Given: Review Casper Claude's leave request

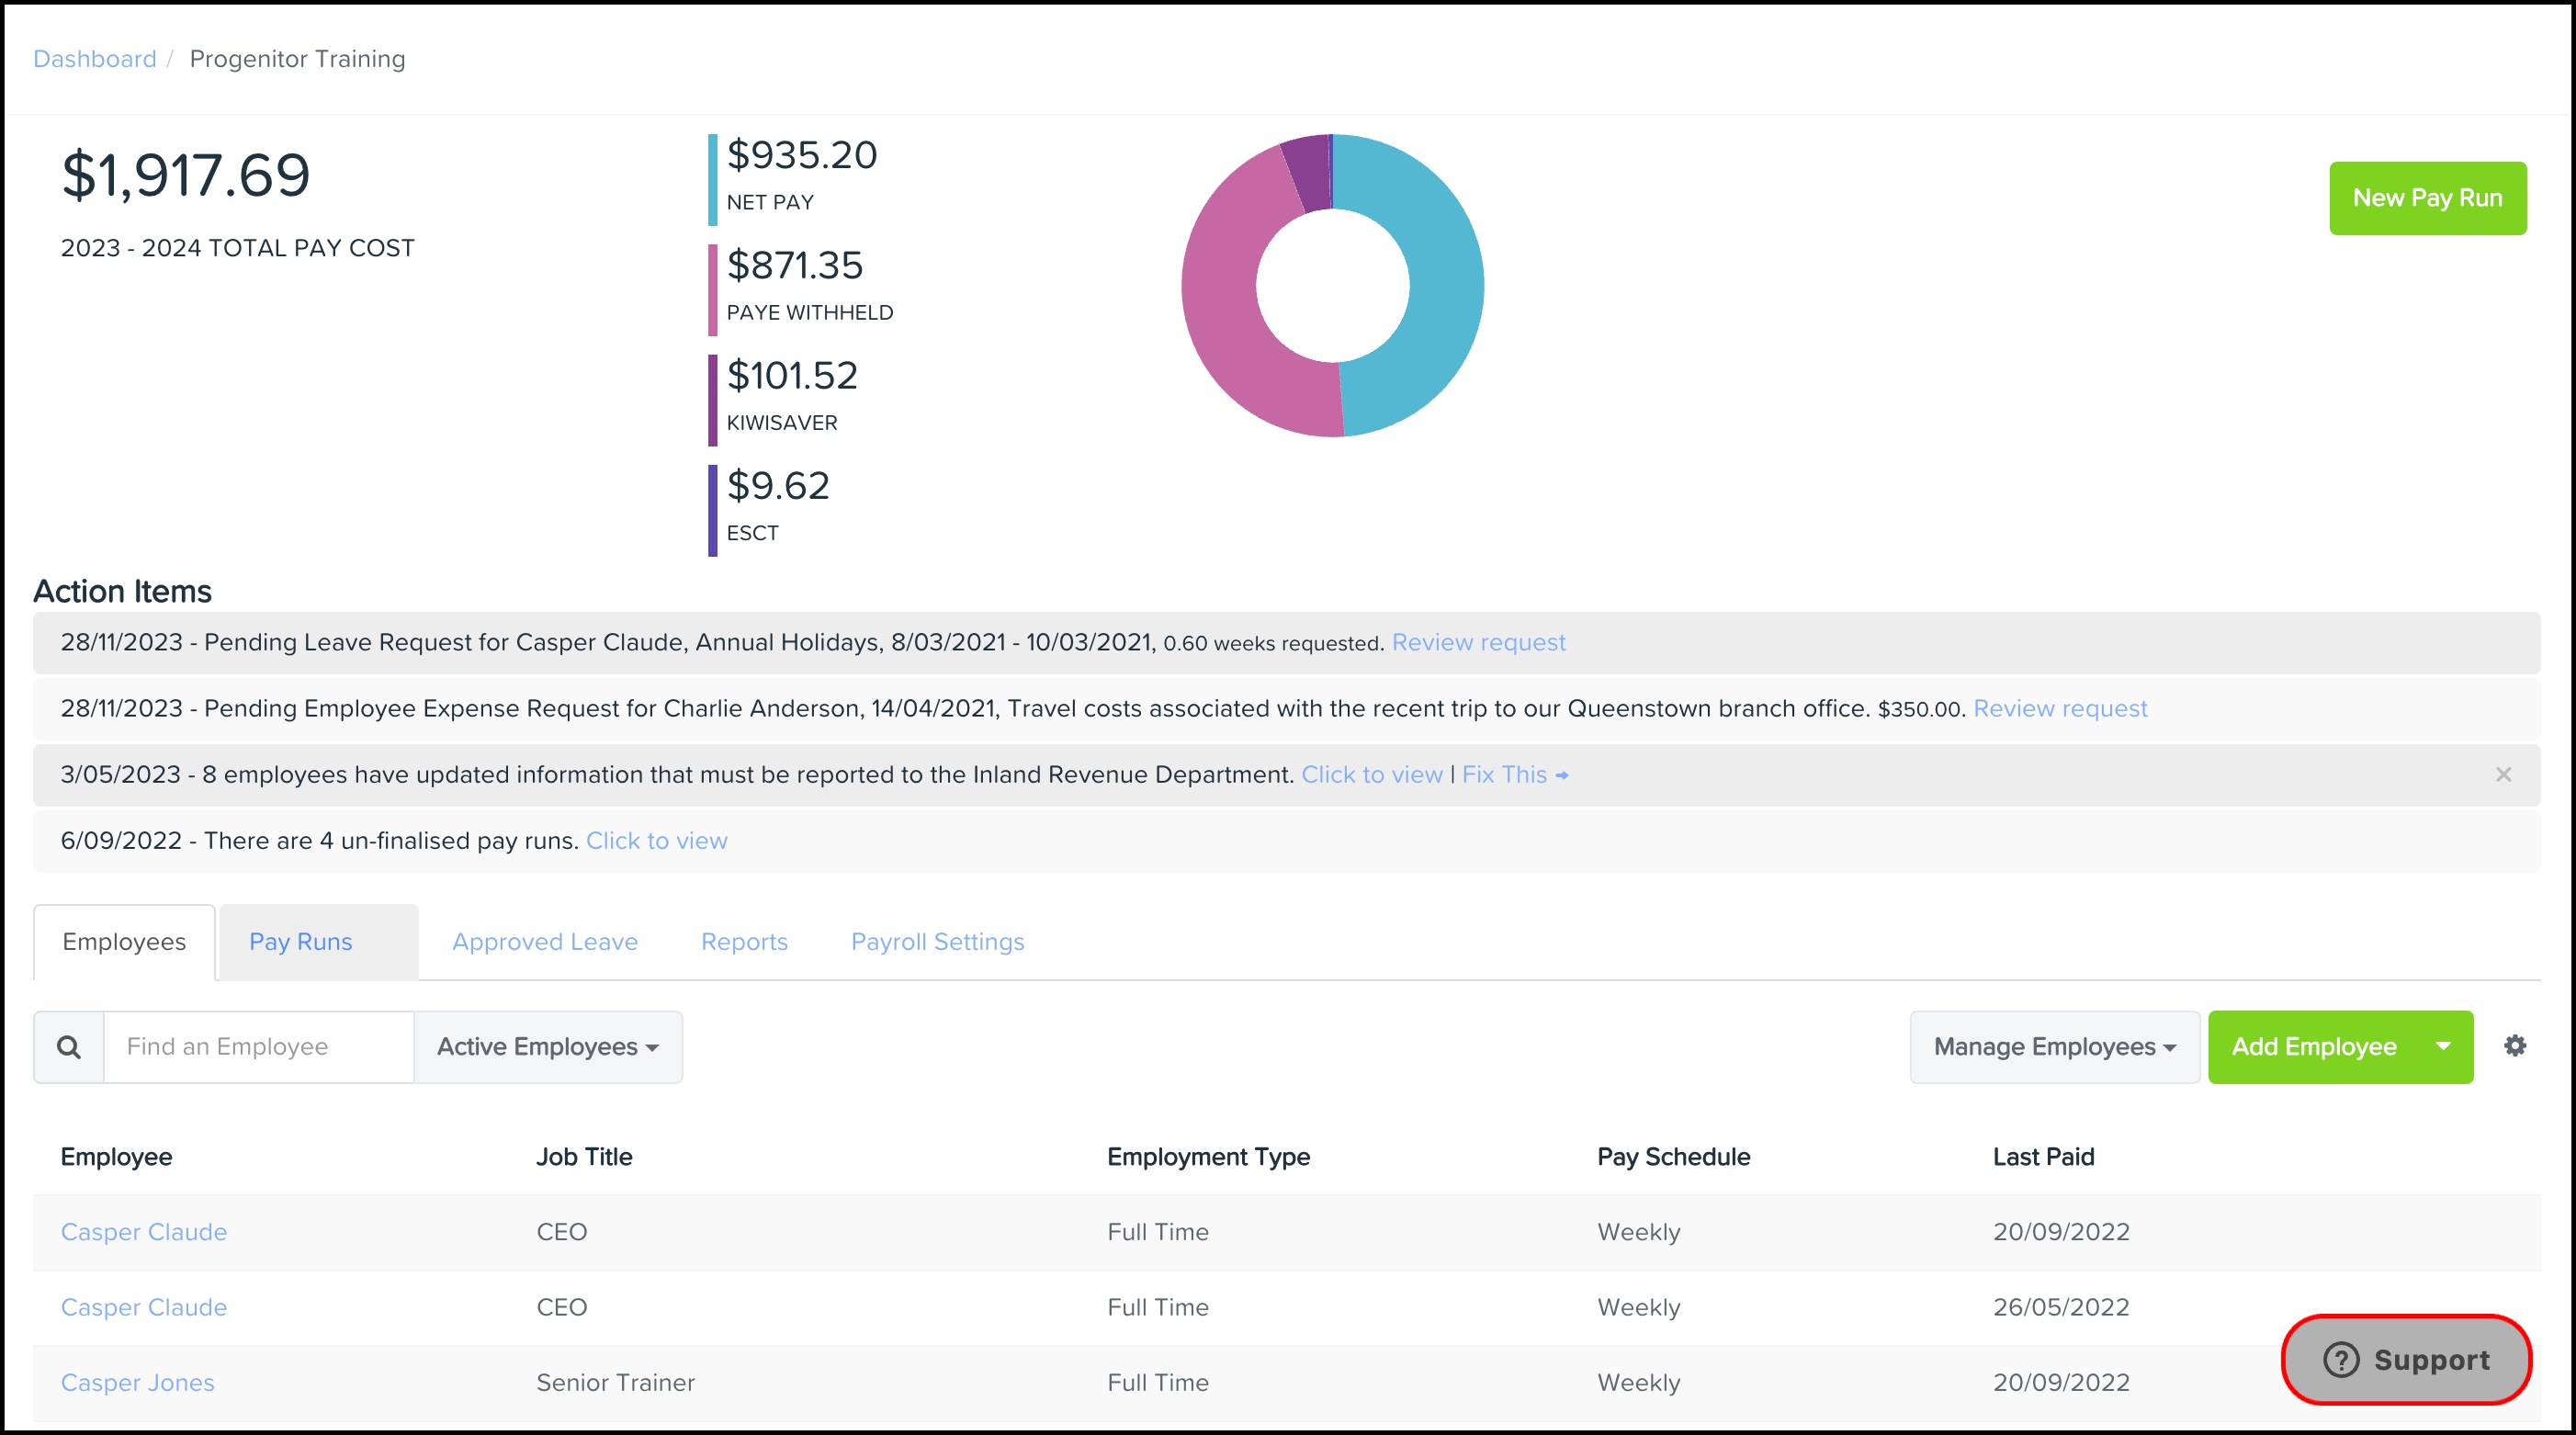Looking at the screenshot, I should pos(1478,643).
